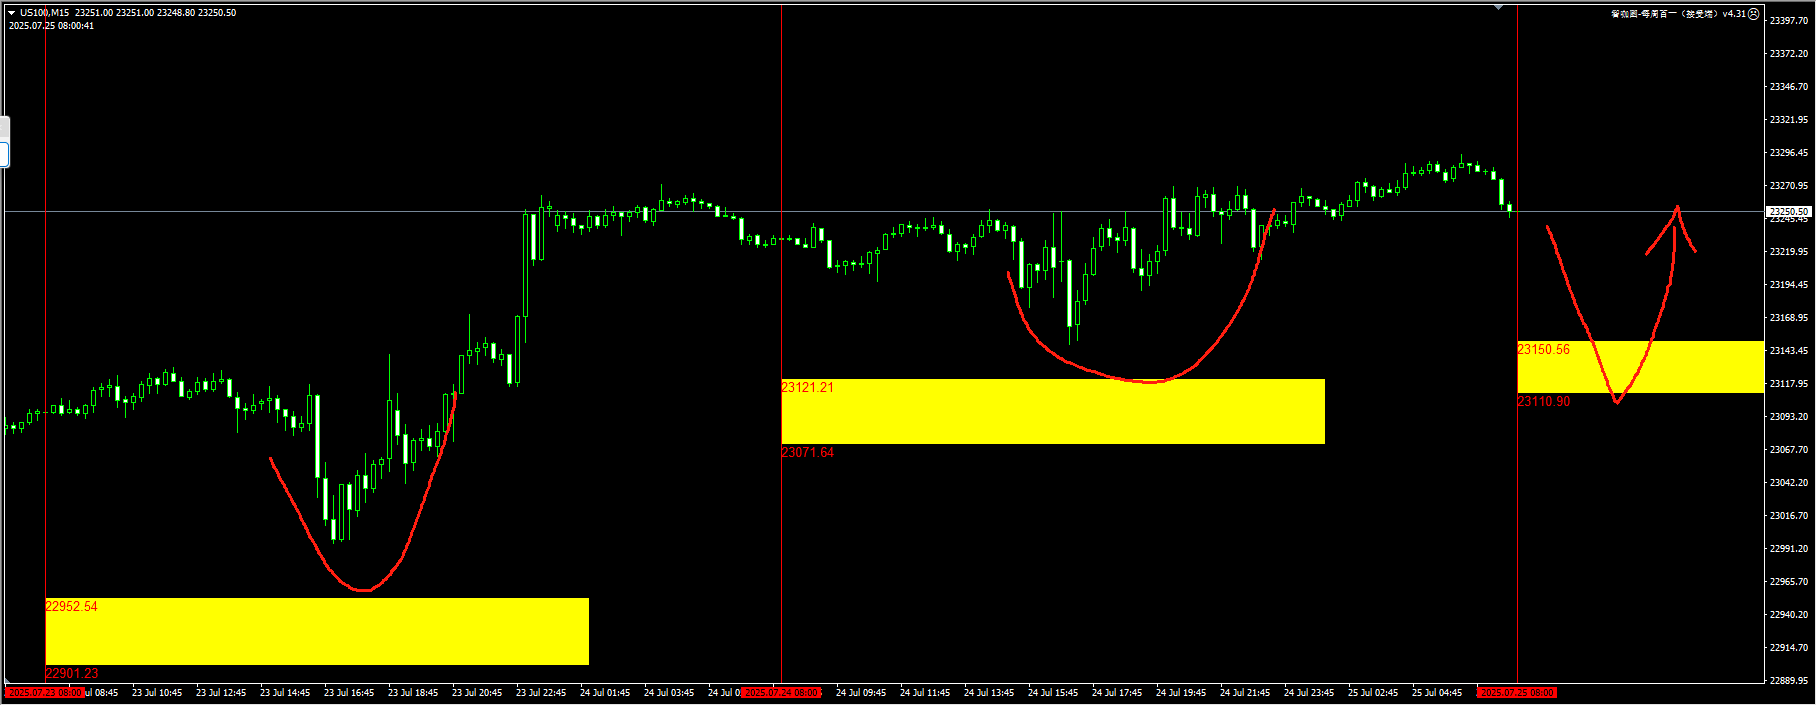Select the yellow zone labeled 22952.54
This screenshot has width=1817, height=706.
click(x=317, y=631)
